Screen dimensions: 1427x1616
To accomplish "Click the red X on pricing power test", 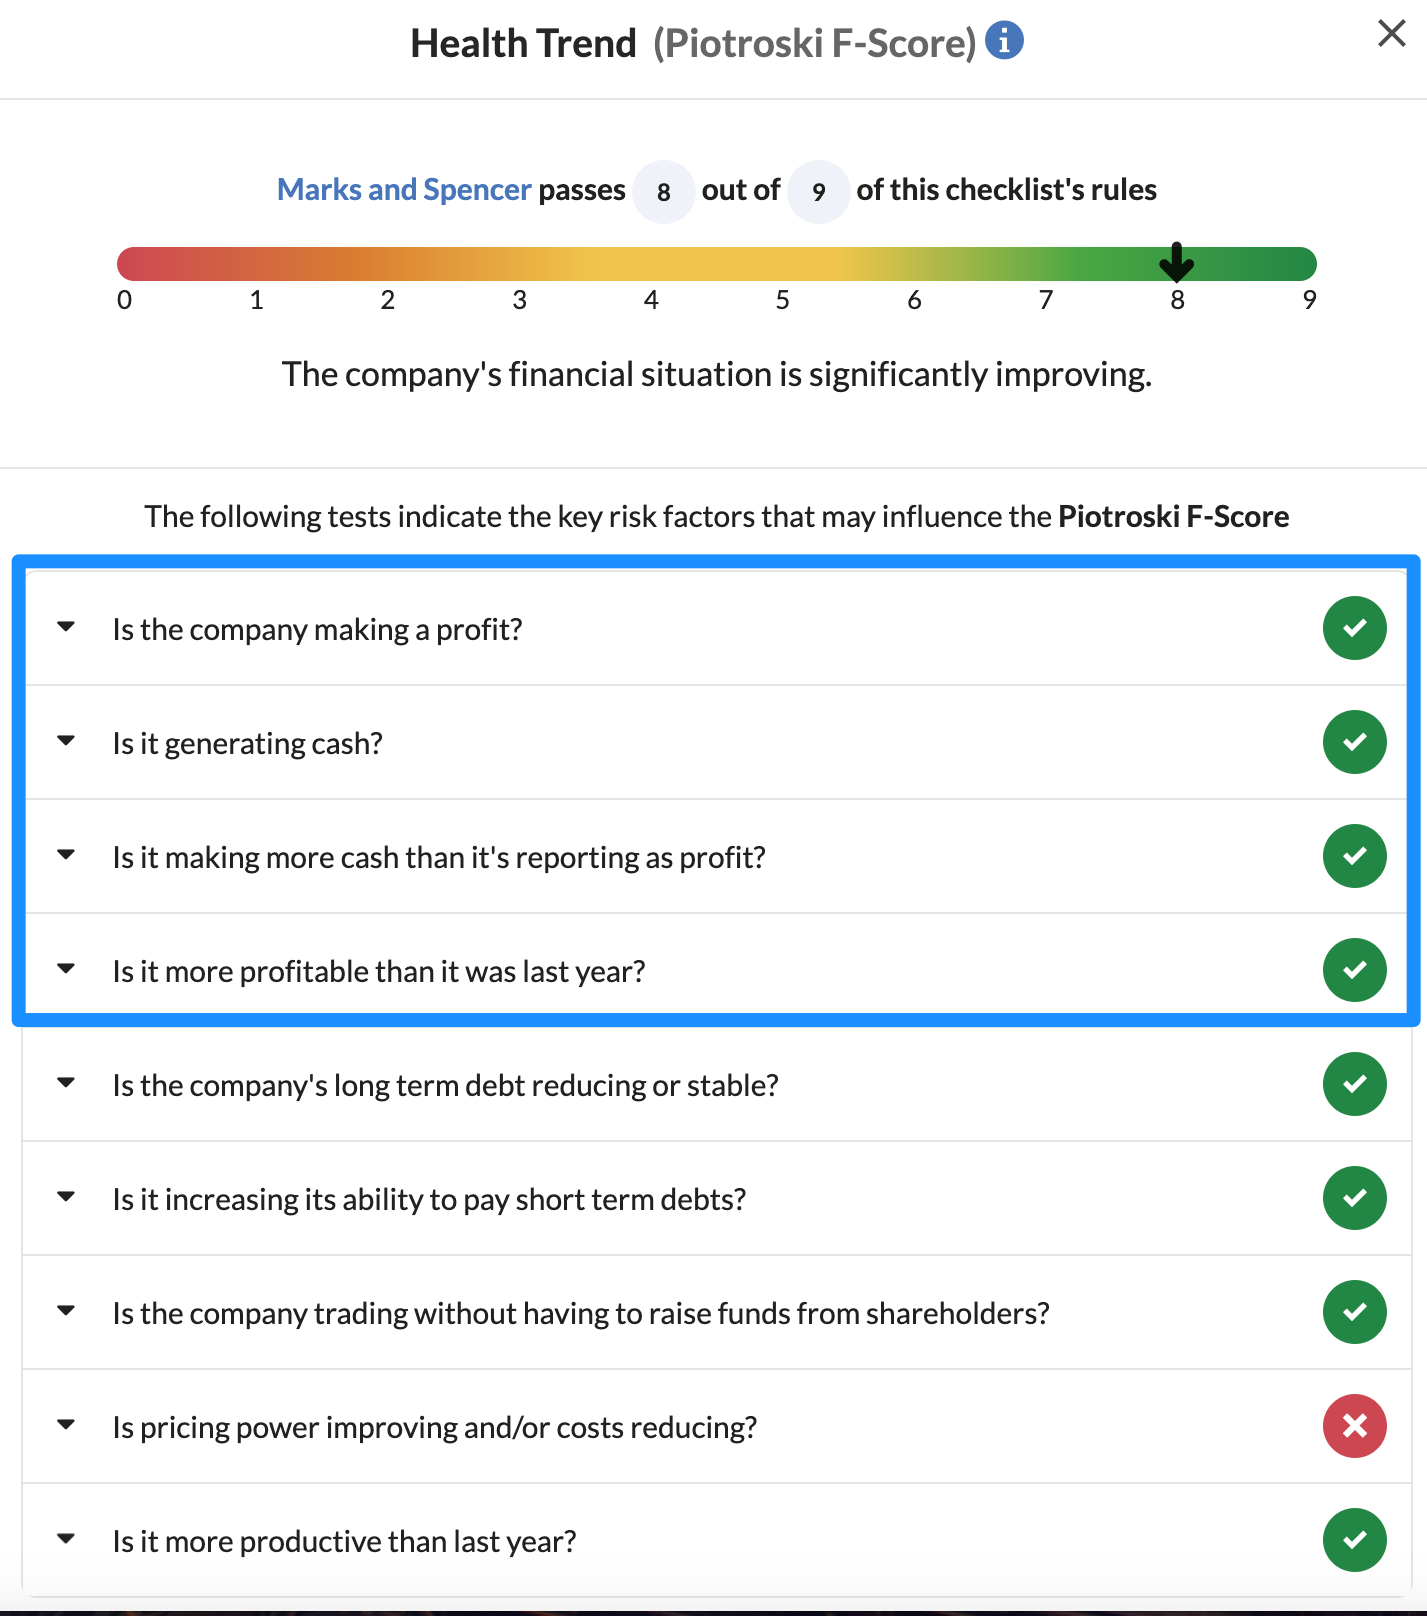I will 1354,1427.
